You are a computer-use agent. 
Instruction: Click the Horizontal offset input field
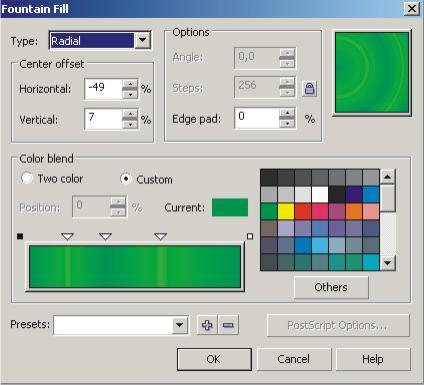(x=103, y=89)
